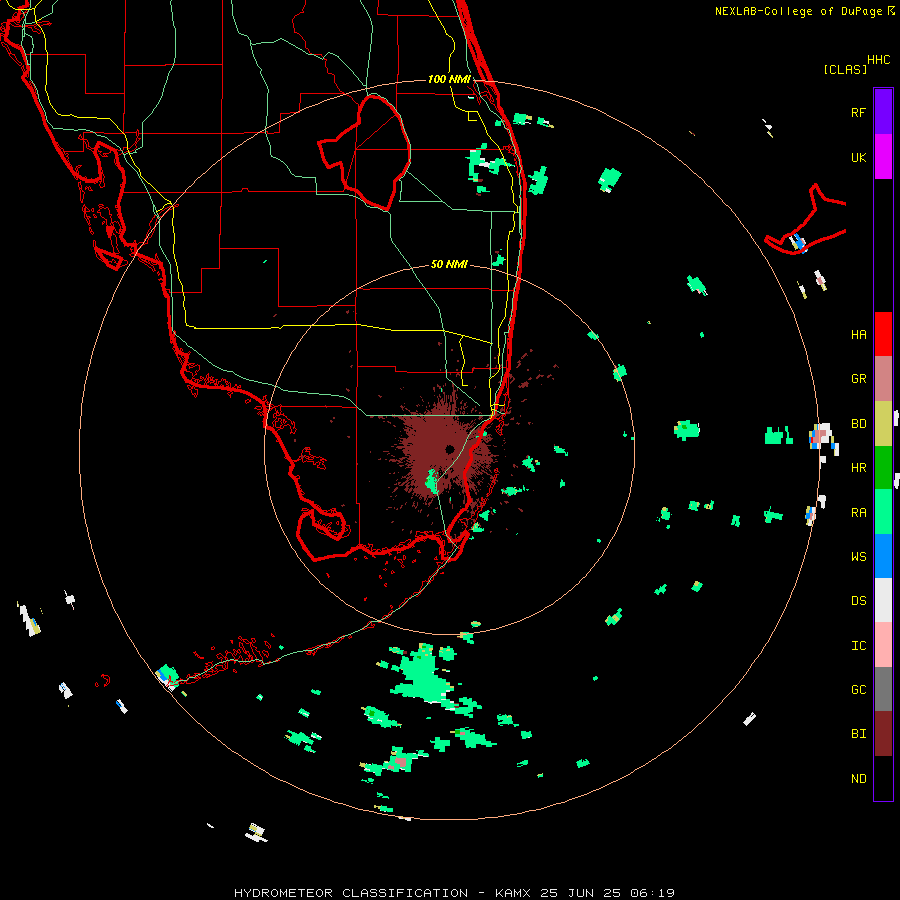Click the "BI" legend label
The width and height of the screenshot is (900, 900).
[858, 734]
